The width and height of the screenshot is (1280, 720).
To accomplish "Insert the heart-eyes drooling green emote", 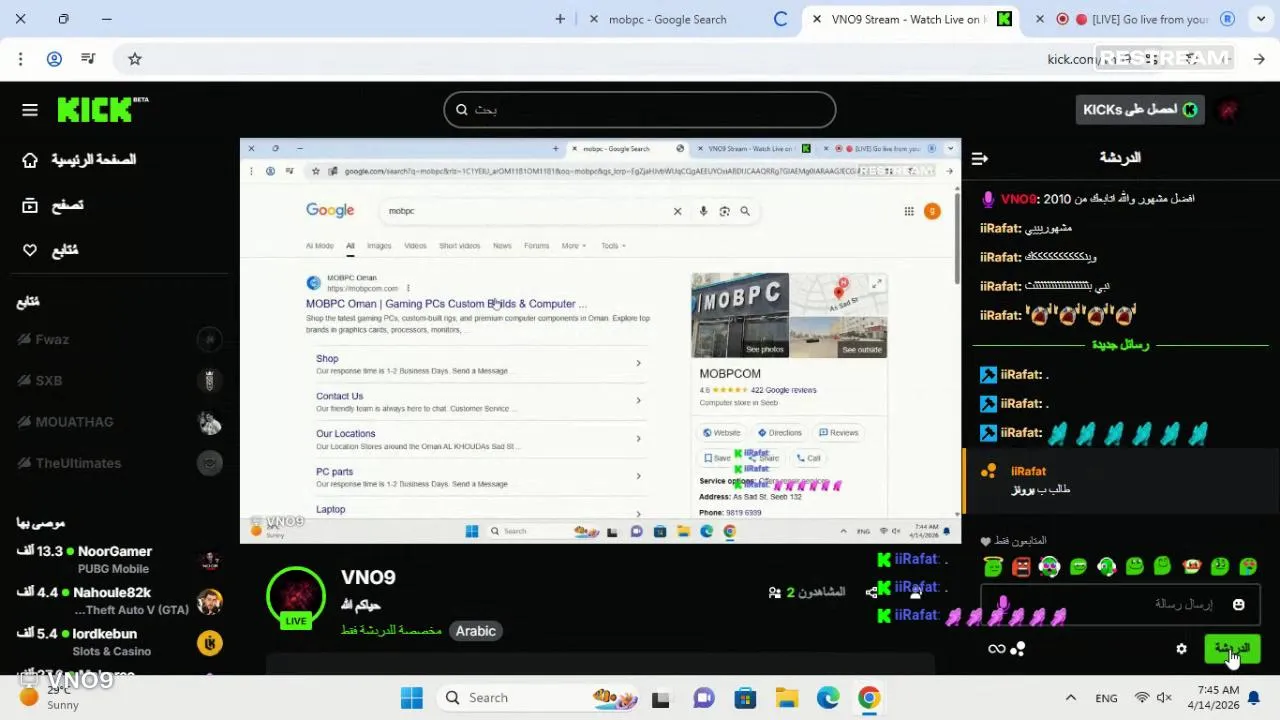I will (1049, 567).
